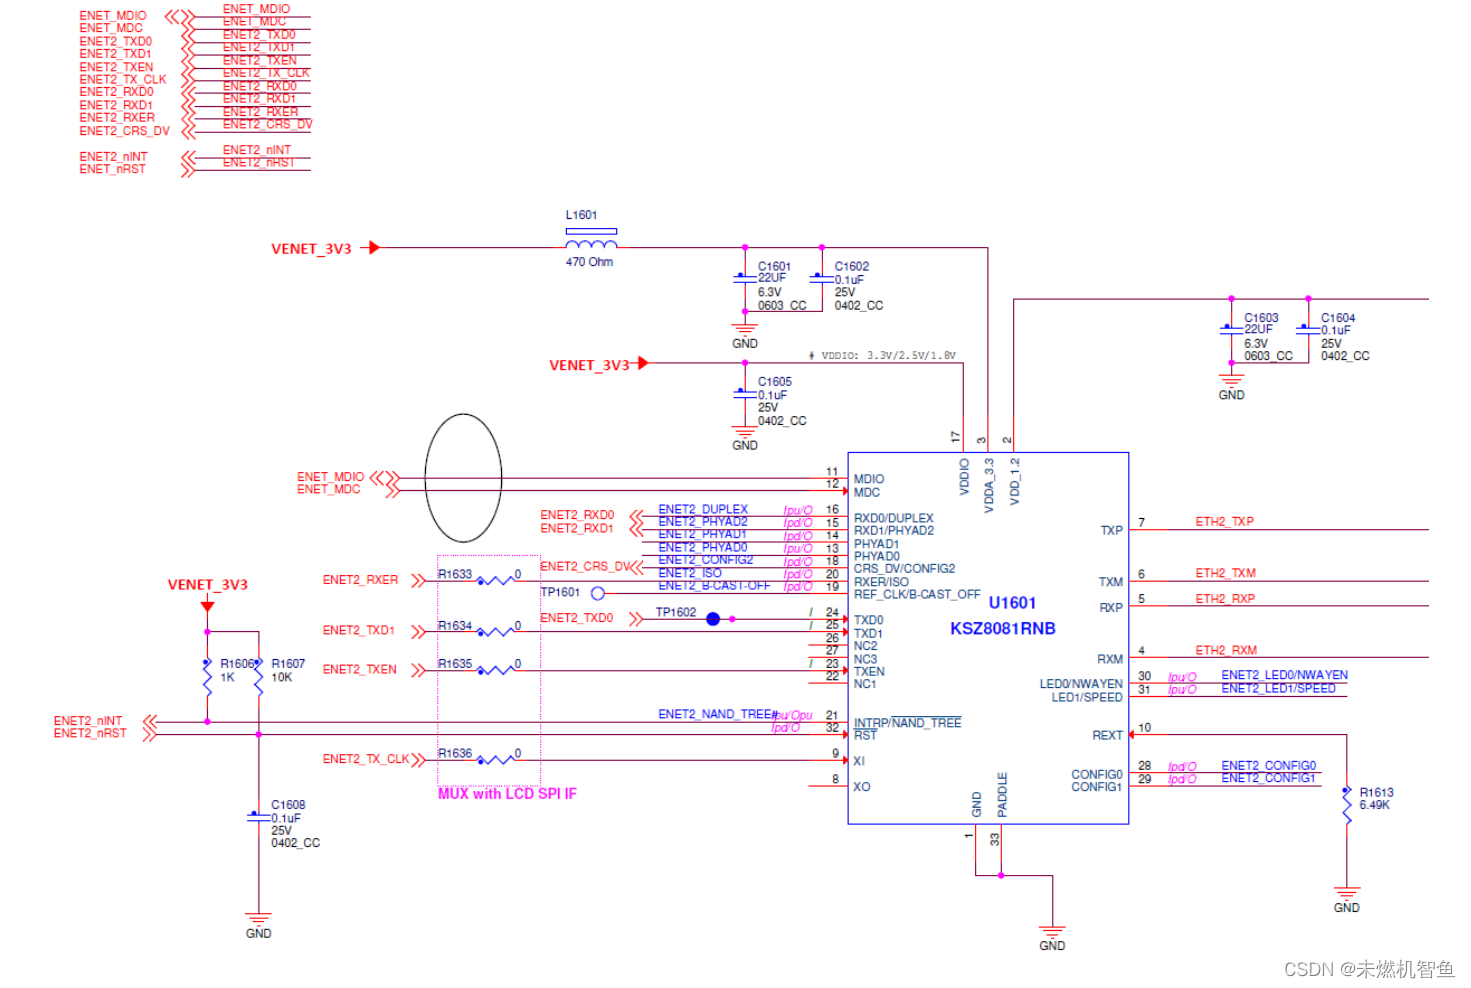The width and height of the screenshot is (1471, 988).
Task: Click the C1604 capacitor label
Action: (1338, 318)
